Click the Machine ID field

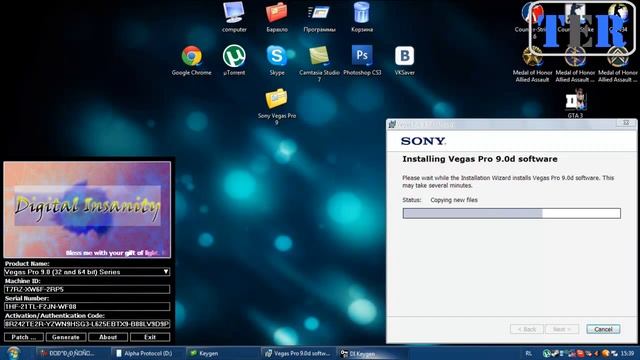(87, 289)
